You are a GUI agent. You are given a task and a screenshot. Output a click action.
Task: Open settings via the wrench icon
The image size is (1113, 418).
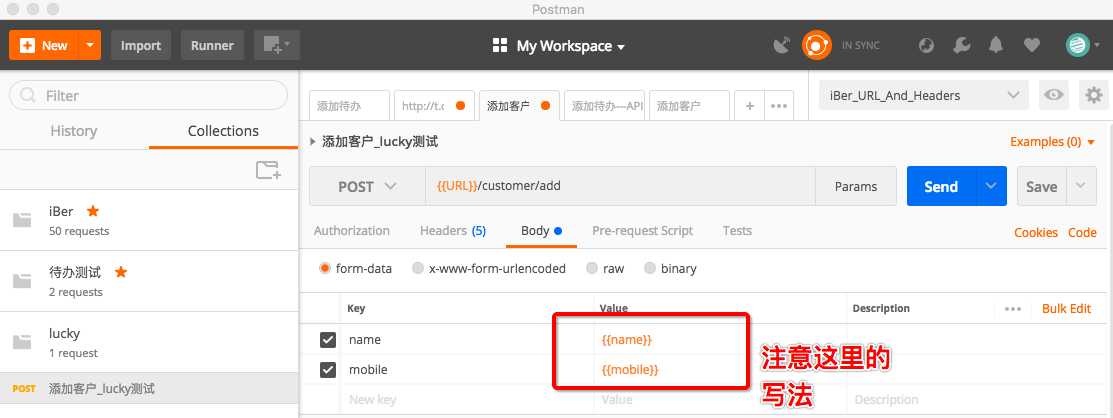pyautogui.click(x=961, y=45)
